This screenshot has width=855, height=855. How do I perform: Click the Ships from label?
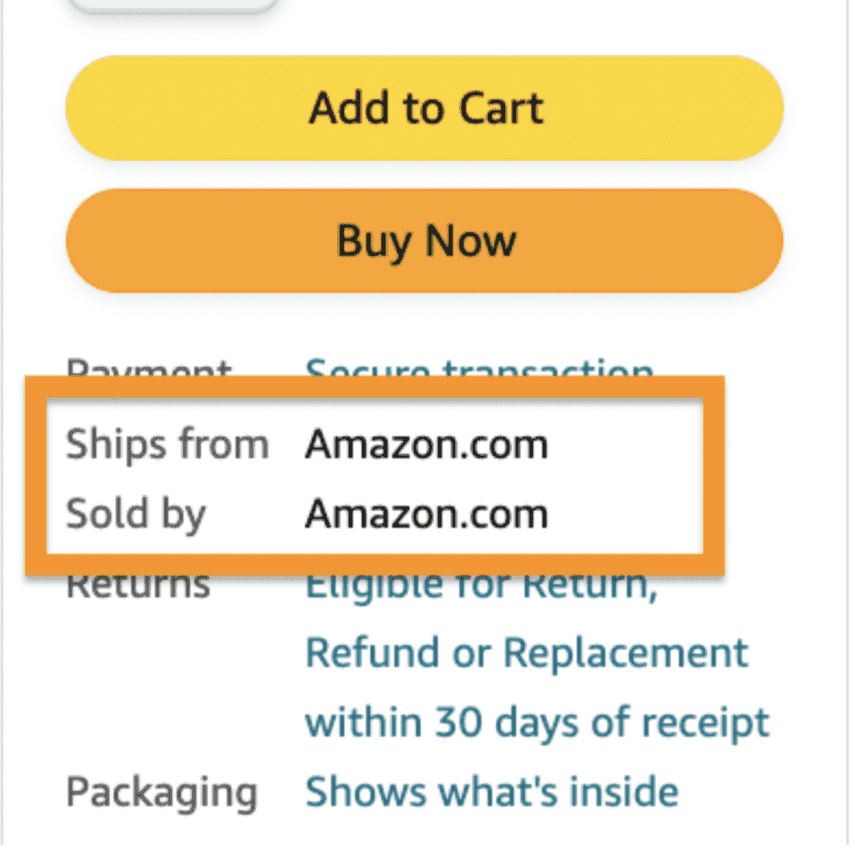(167, 444)
